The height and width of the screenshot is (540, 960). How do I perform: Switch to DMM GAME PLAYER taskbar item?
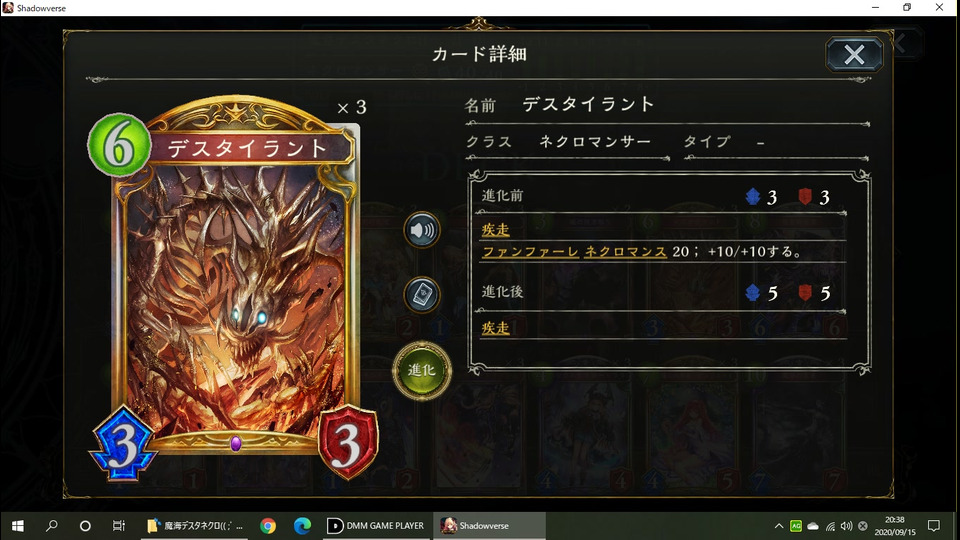point(375,526)
